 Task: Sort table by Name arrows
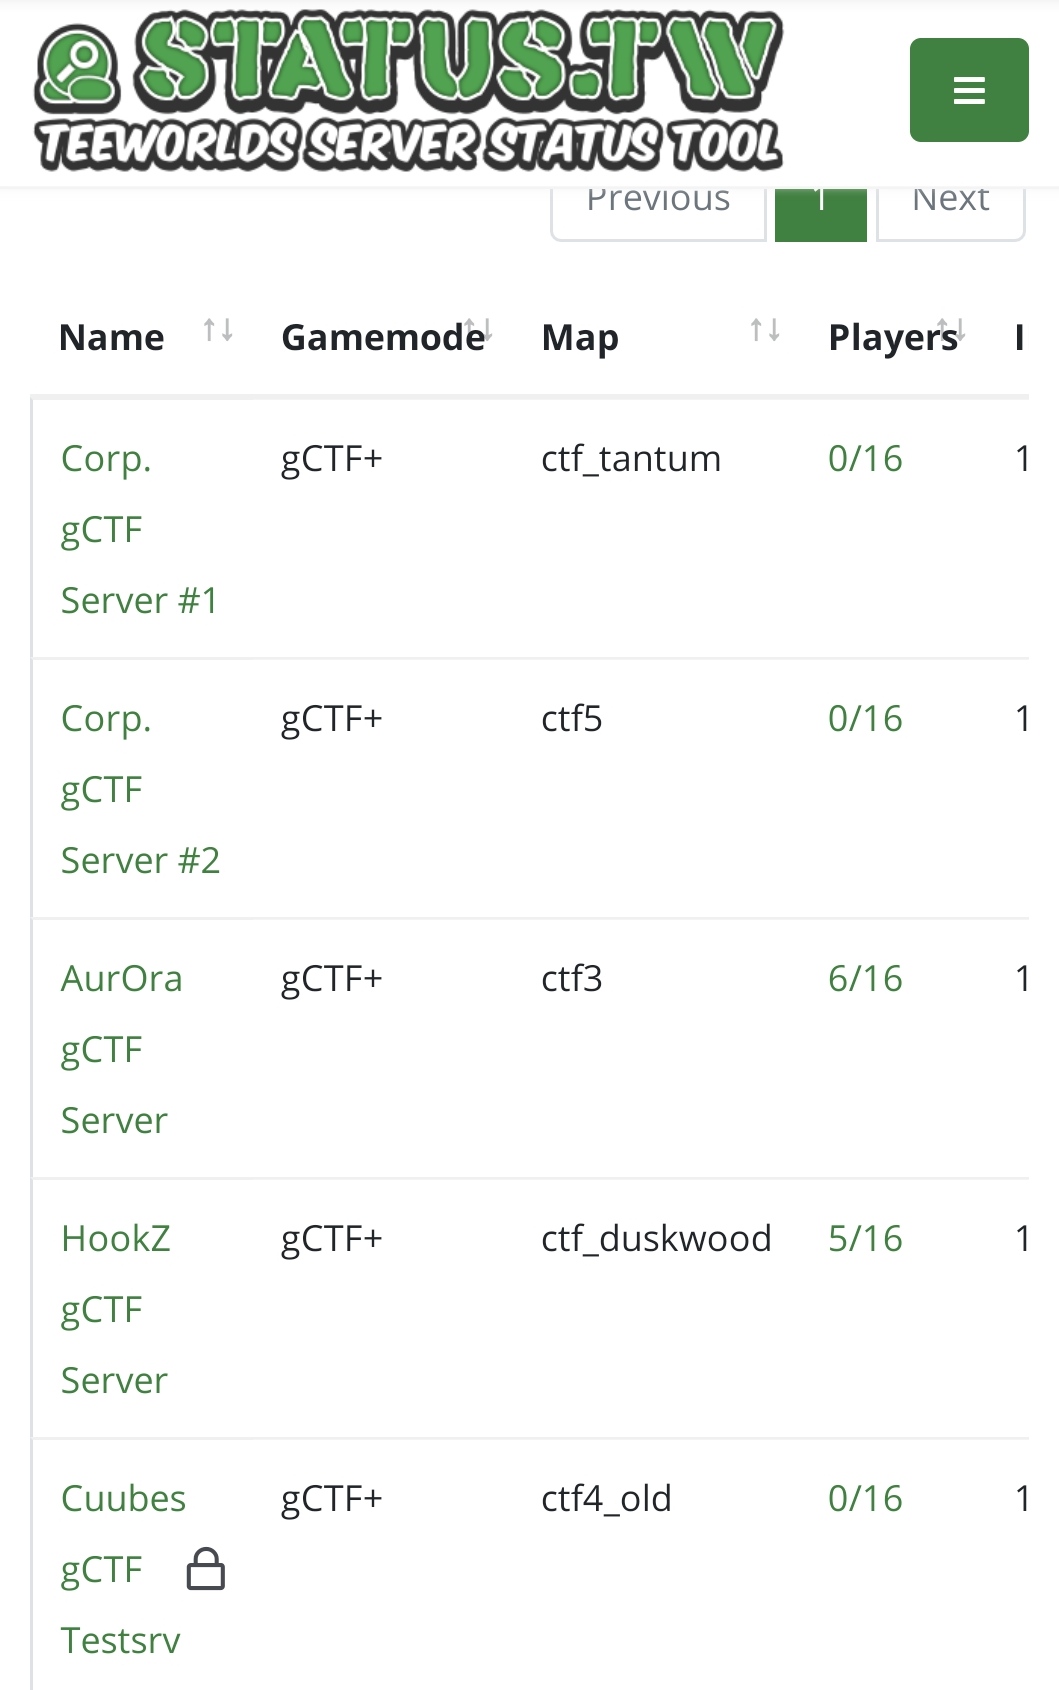click(x=218, y=330)
